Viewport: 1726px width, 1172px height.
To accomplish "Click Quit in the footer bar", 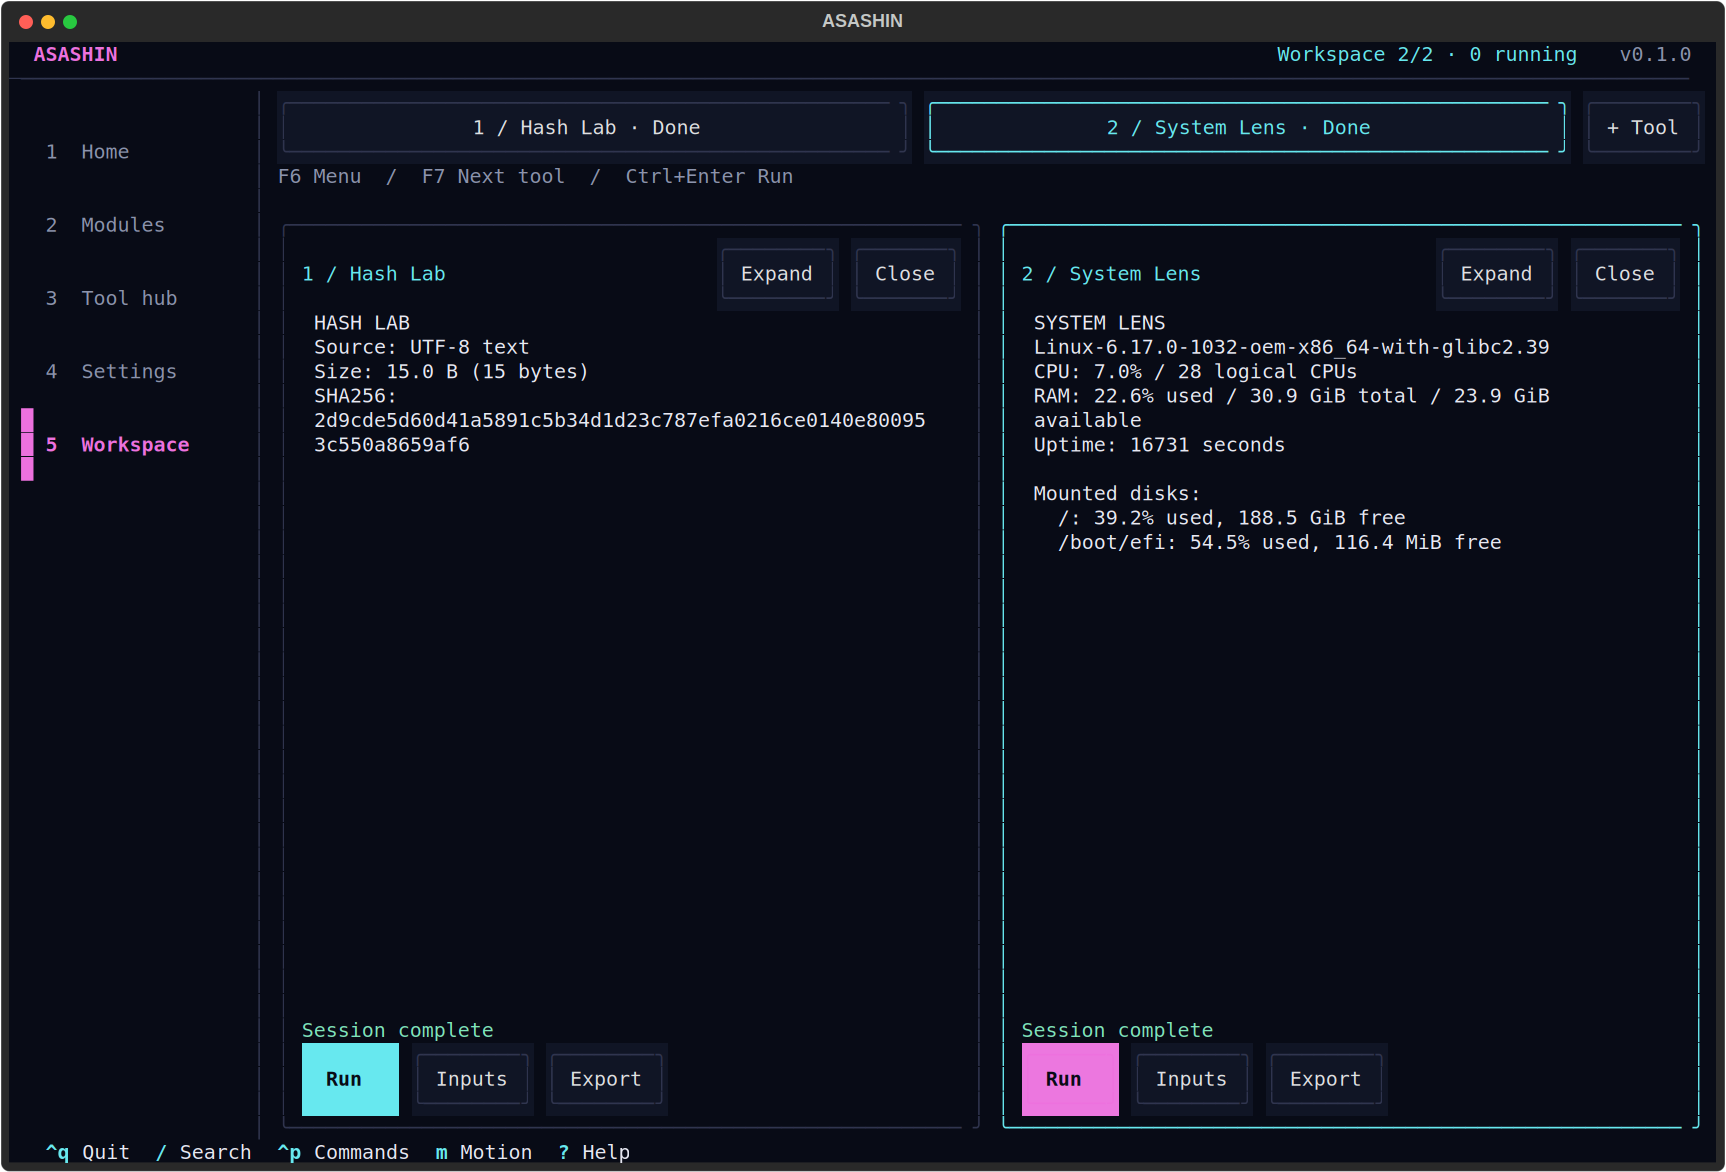I will point(88,1152).
